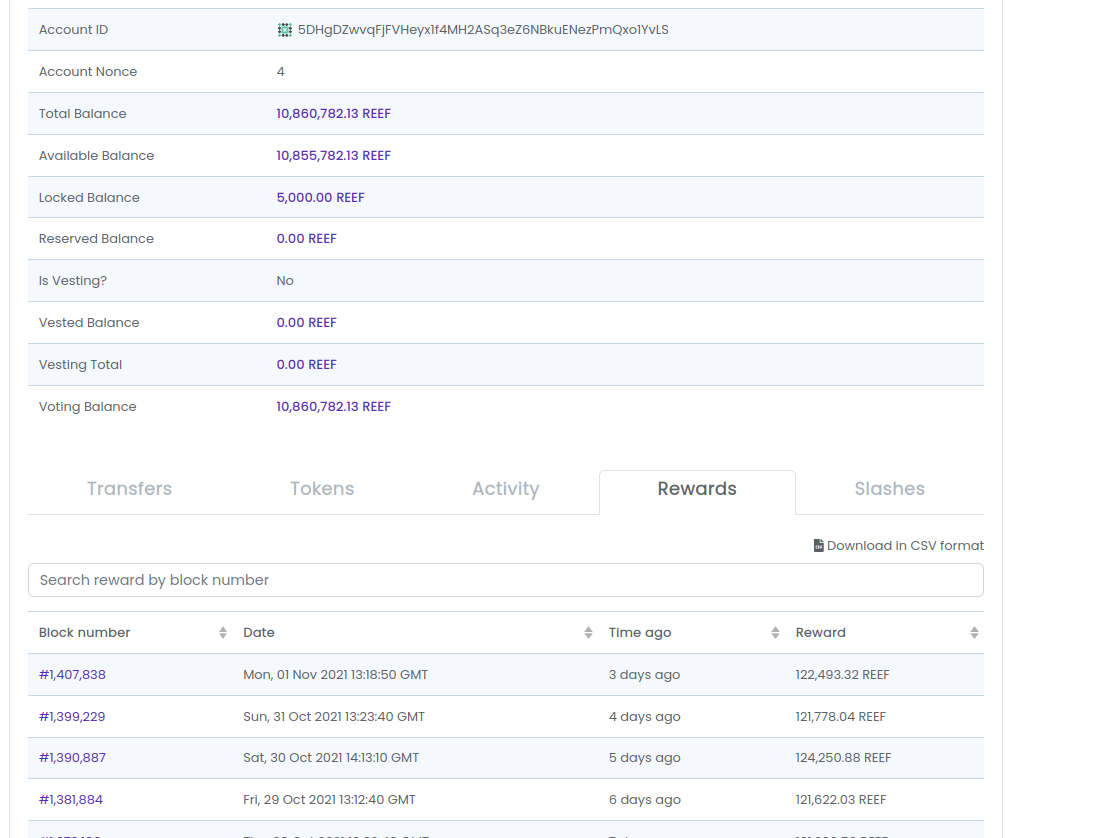Sort the Date column
The height and width of the screenshot is (838, 1101).
pyautogui.click(x=588, y=632)
